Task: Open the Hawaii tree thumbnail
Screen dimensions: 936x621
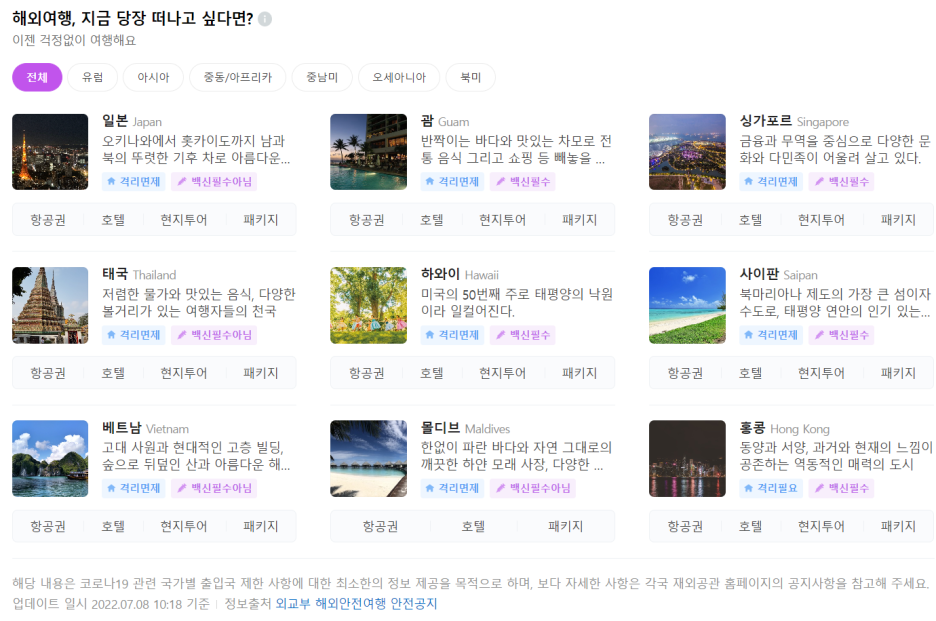Action: 369,305
